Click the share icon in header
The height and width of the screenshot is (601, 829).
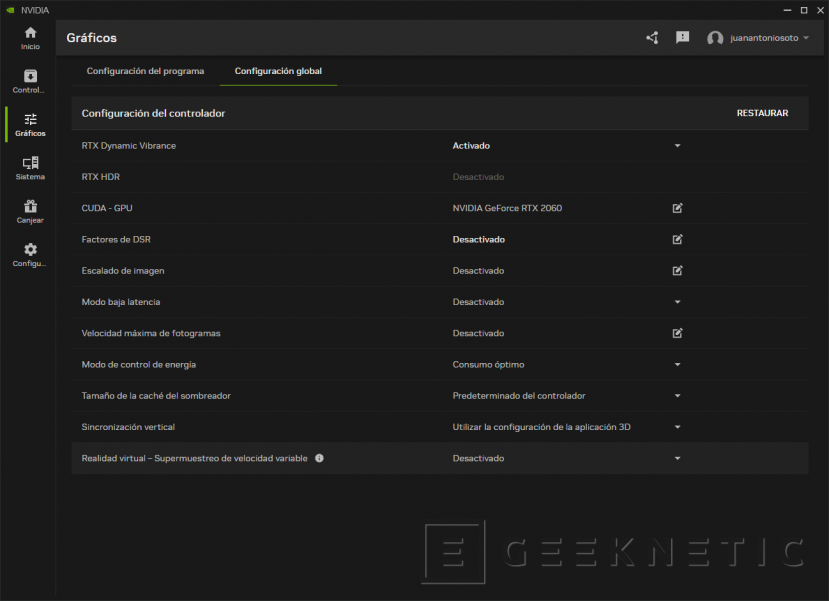652,38
